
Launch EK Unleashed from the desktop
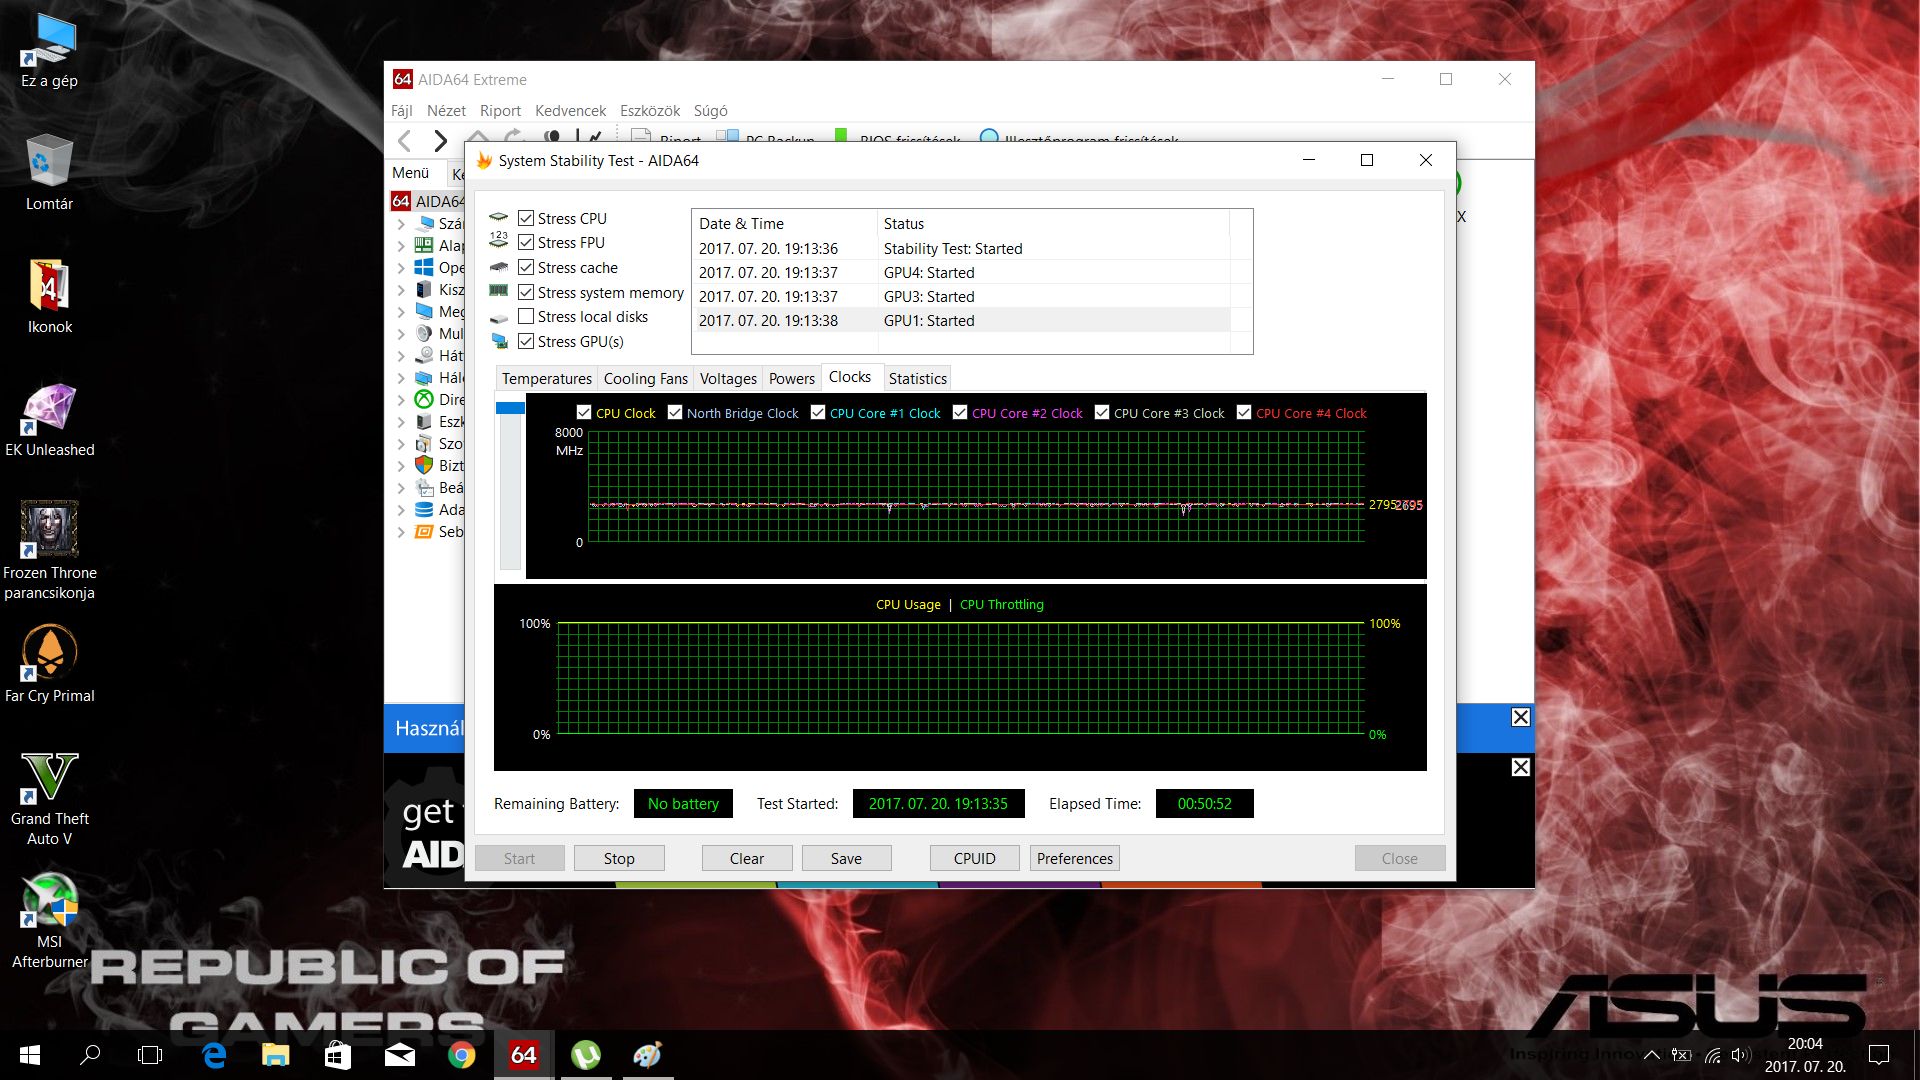point(49,420)
